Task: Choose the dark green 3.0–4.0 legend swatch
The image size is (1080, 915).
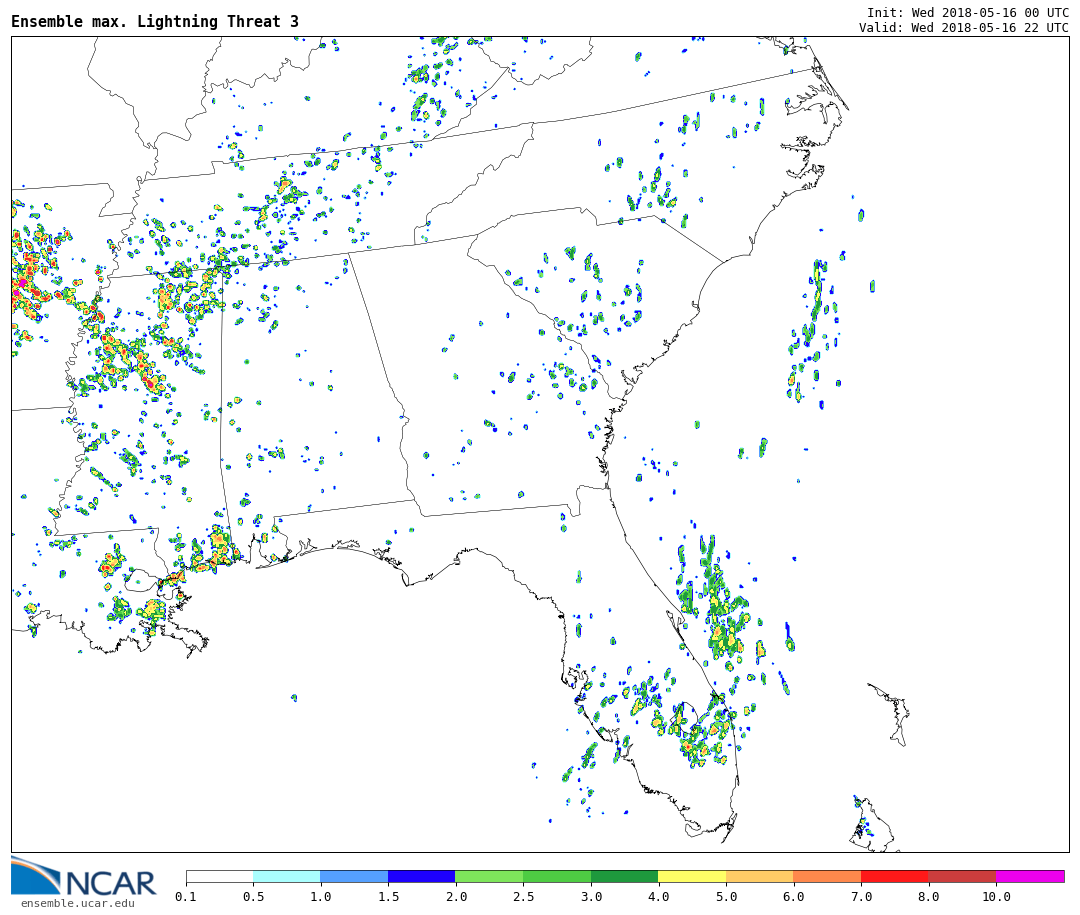Action: coord(624,876)
